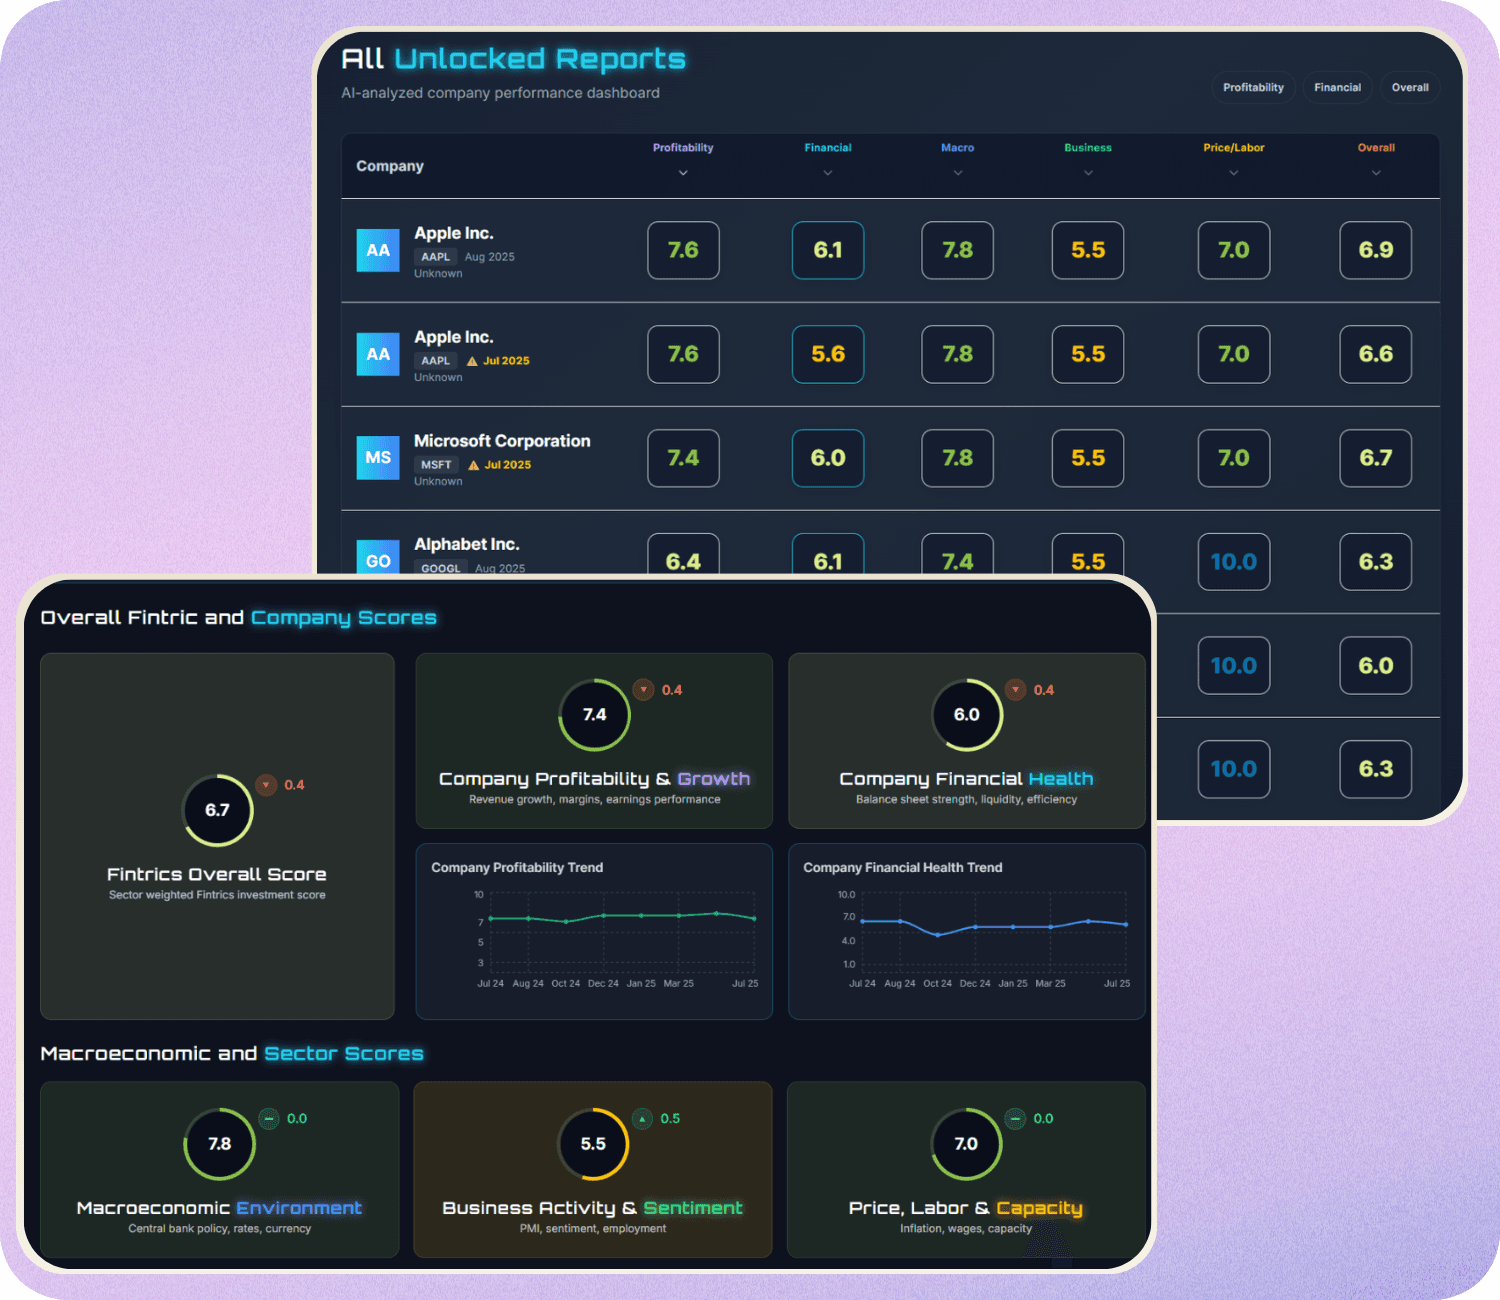Open Business Activity & Sentiment card title
1500x1300 pixels.
click(592, 1208)
